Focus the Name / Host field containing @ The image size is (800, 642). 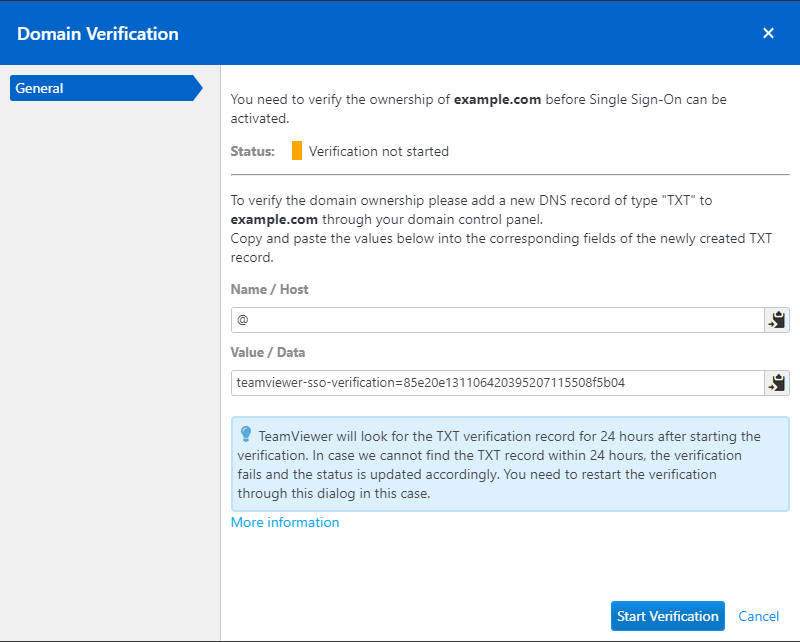coord(497,320)
